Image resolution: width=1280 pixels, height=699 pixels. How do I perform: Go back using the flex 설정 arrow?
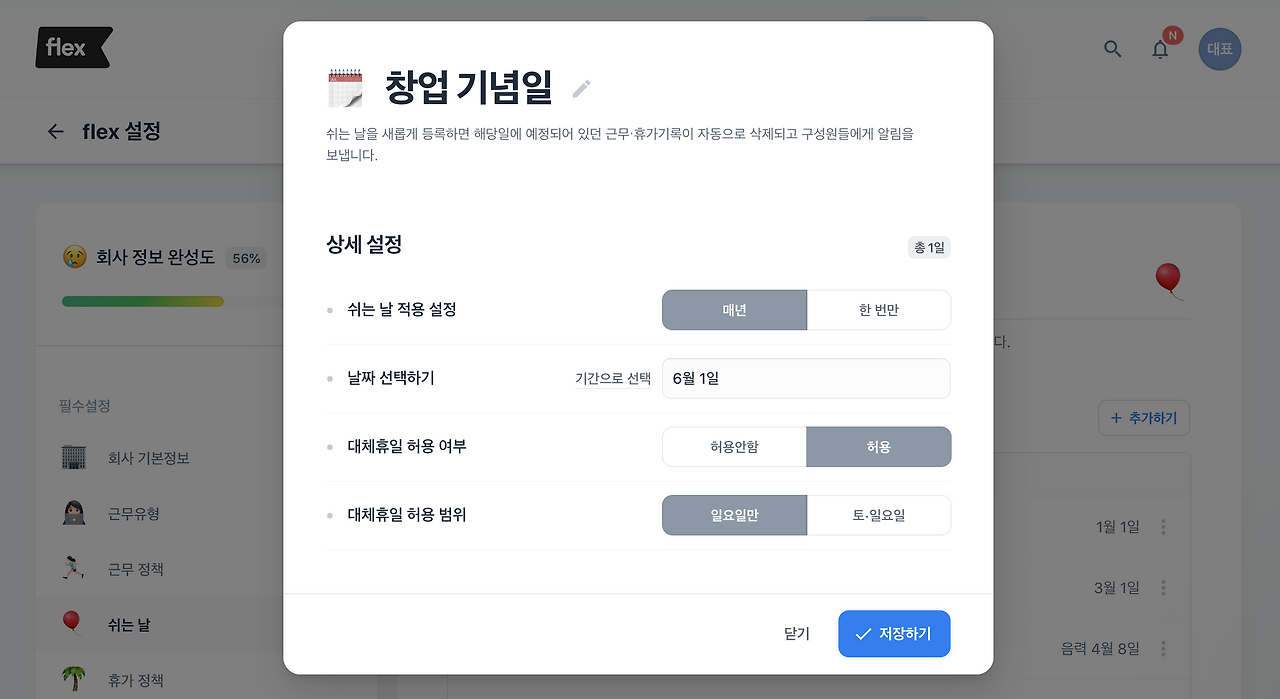pyautogui.click(x=56, y=131)
